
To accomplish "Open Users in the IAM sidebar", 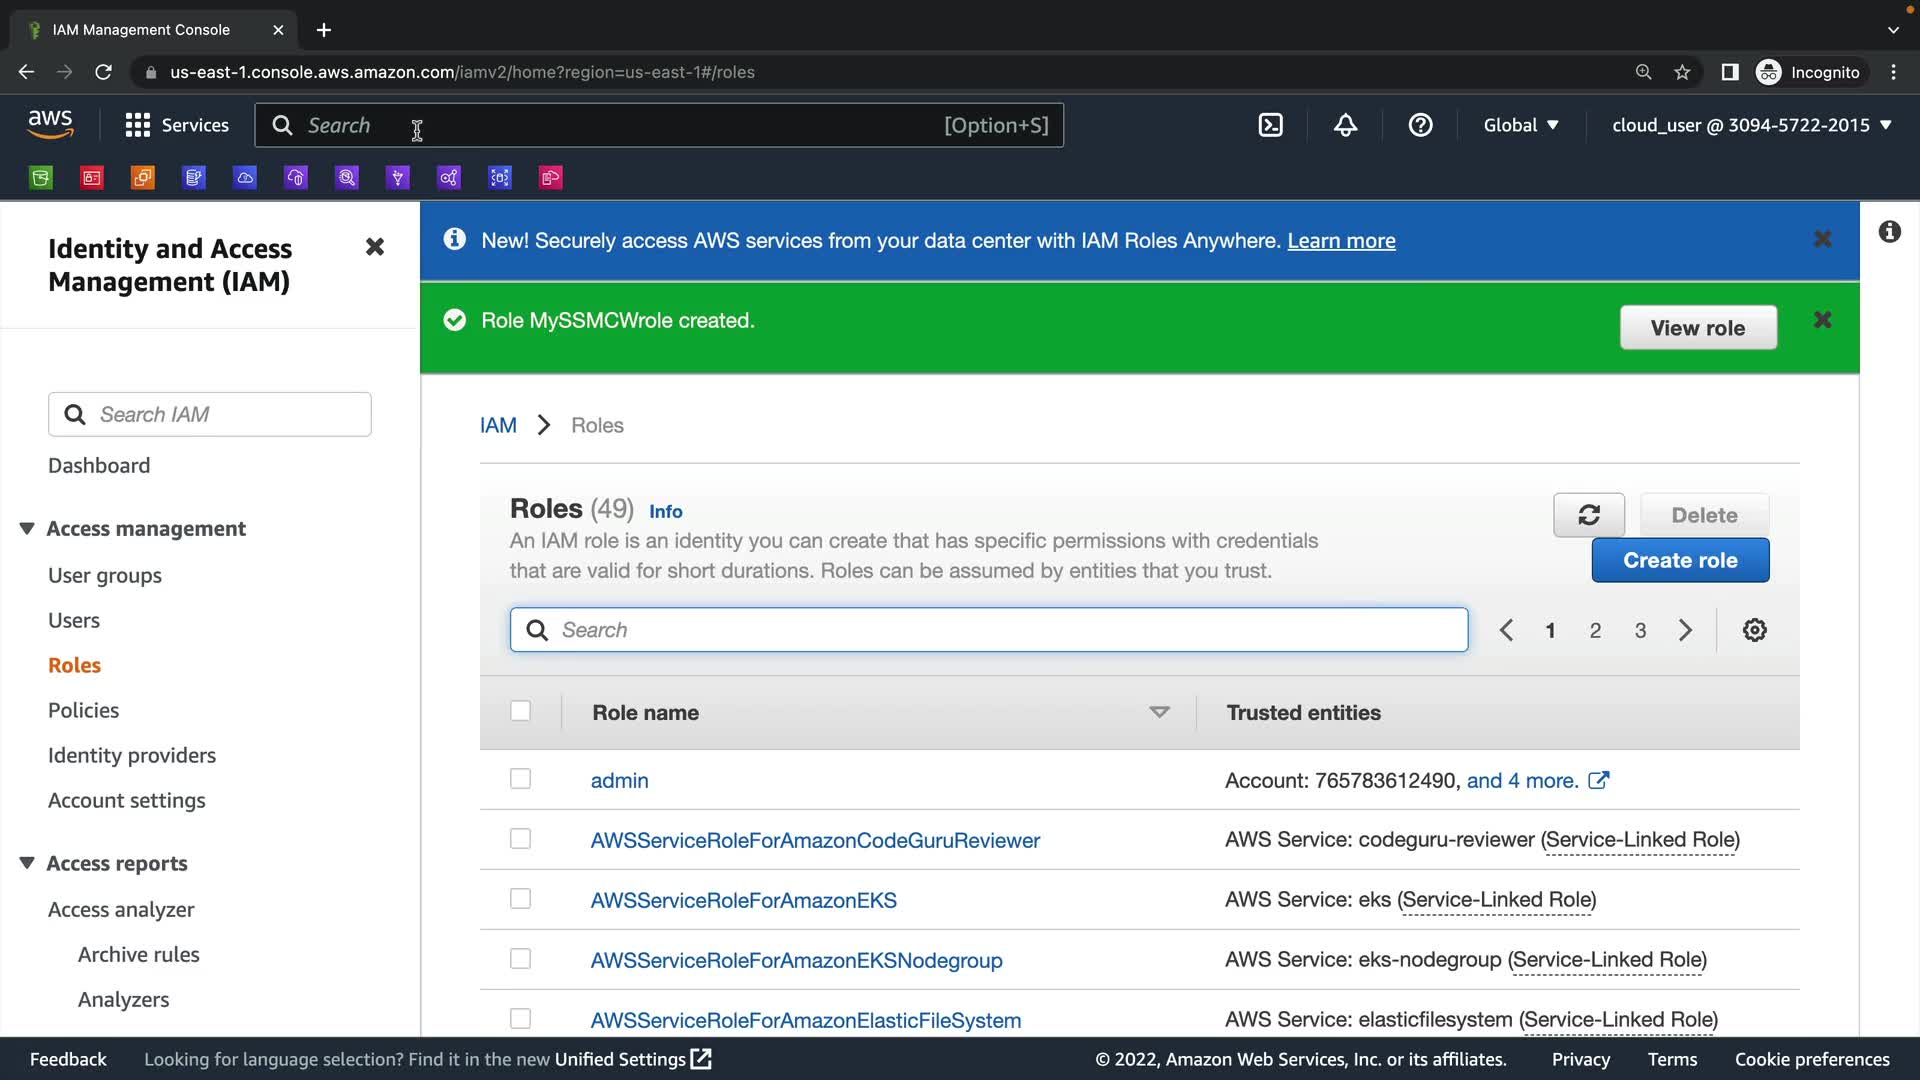I will 74,620.
